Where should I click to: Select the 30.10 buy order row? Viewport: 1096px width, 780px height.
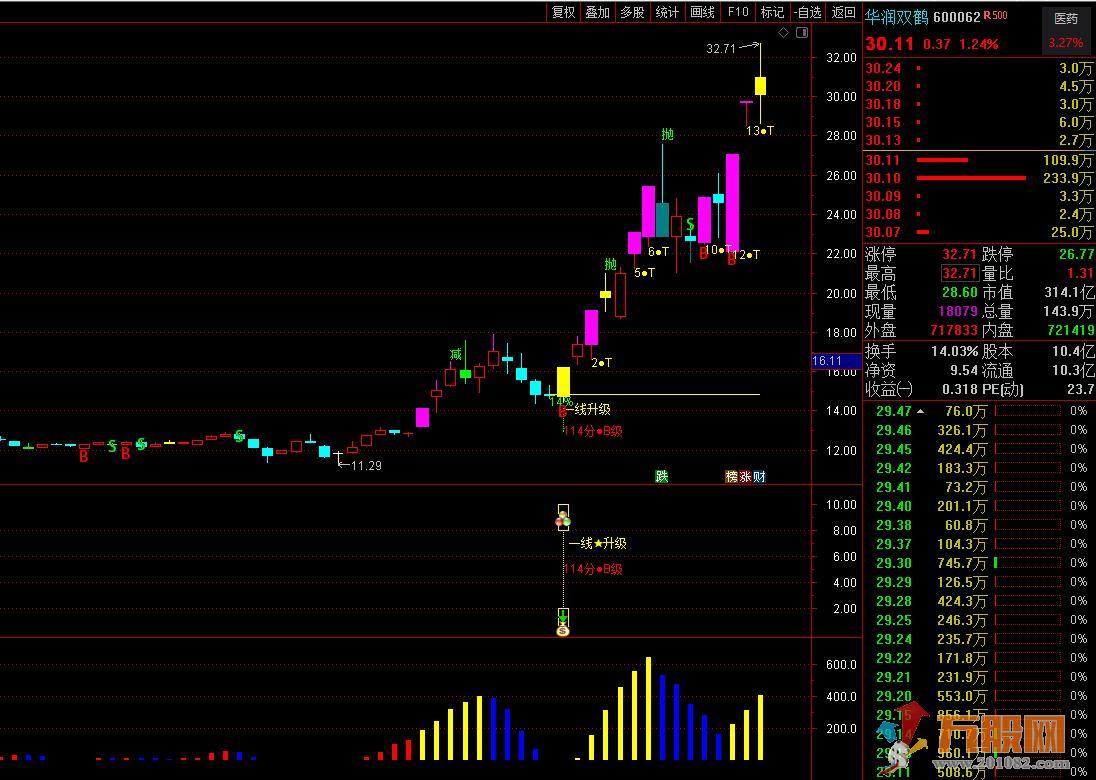[x=979, y=178]
